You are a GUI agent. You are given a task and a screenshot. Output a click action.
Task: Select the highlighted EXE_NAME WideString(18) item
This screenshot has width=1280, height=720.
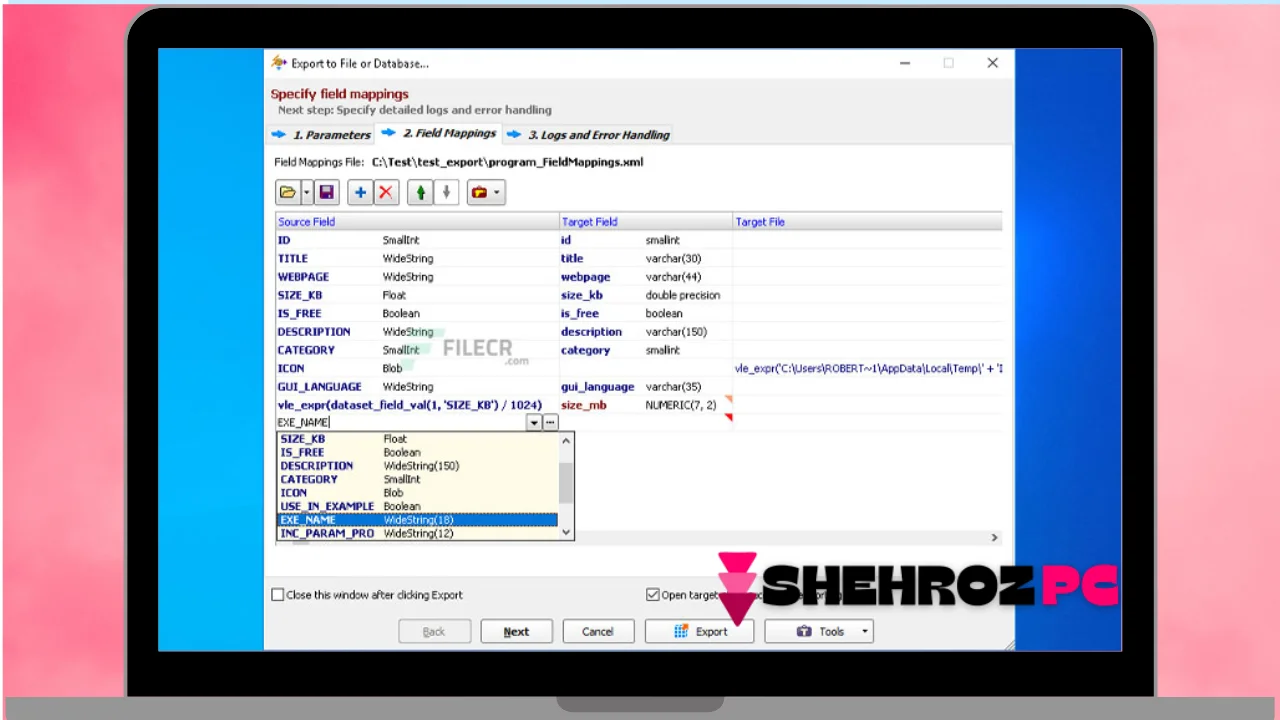[x=417, y=520]
